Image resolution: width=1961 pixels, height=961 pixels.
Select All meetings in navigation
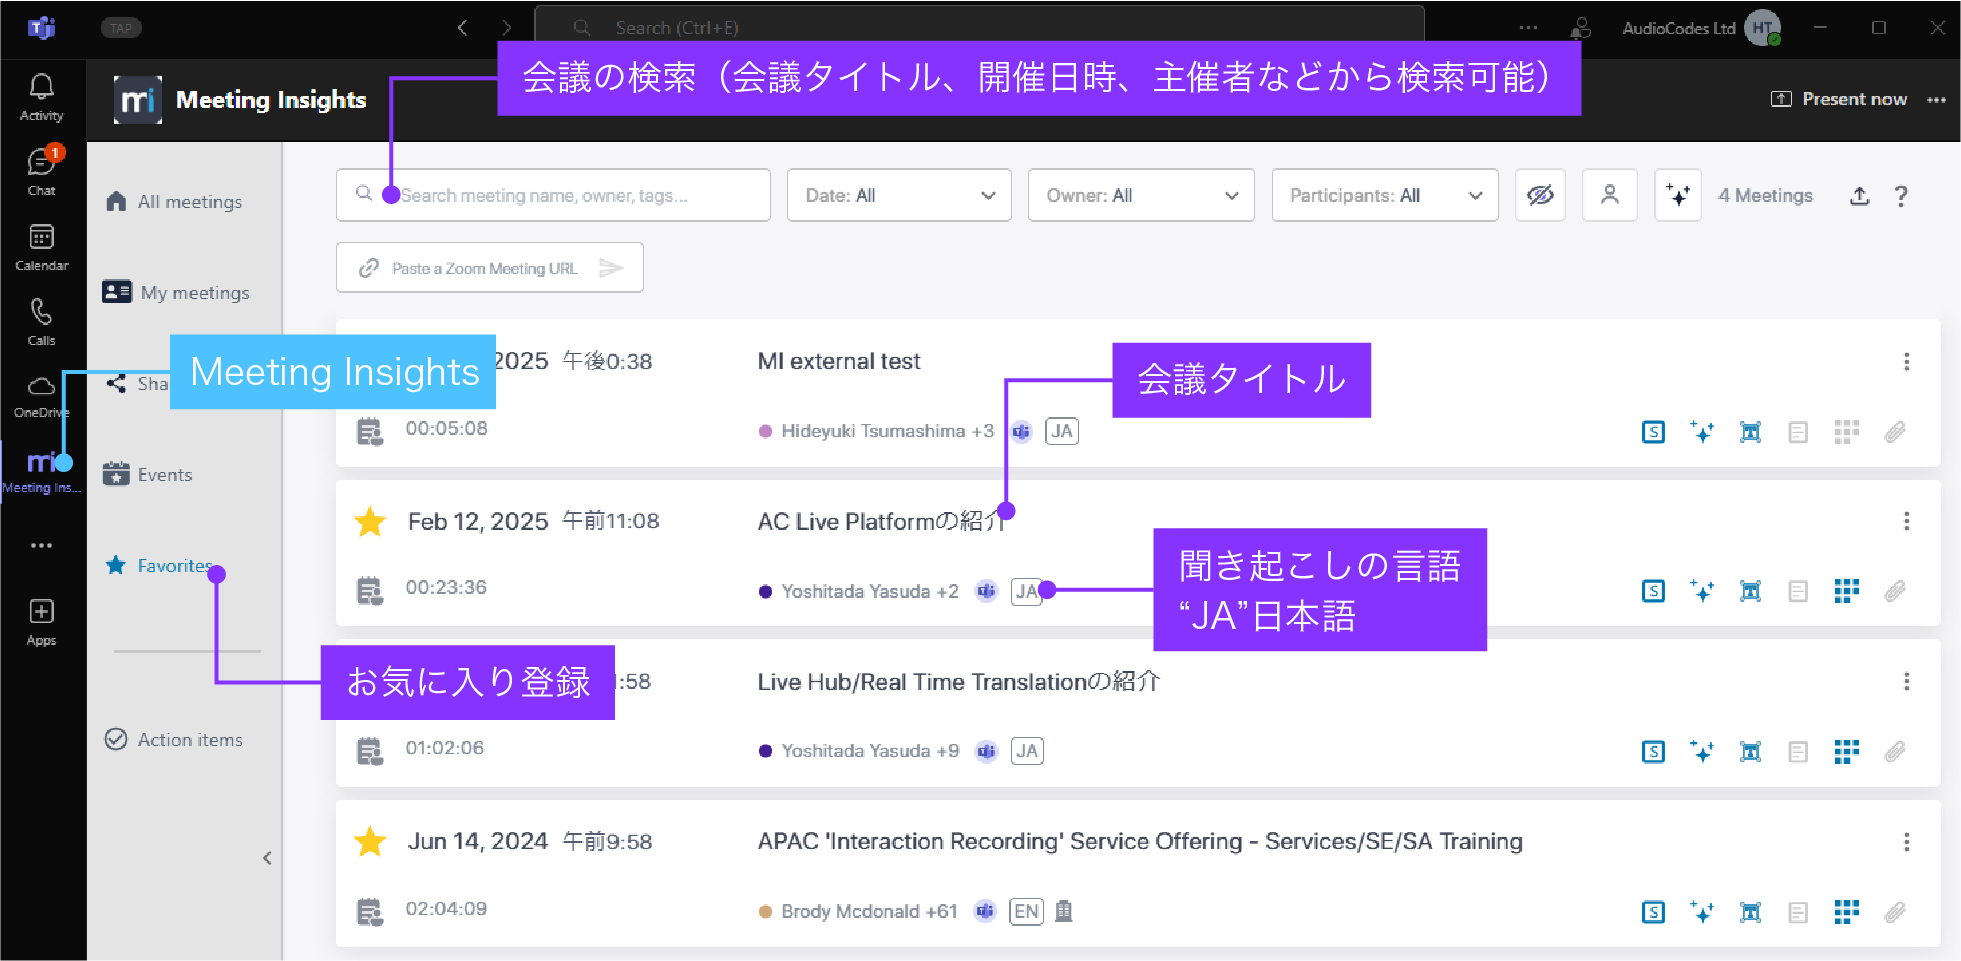coord(174,201)
